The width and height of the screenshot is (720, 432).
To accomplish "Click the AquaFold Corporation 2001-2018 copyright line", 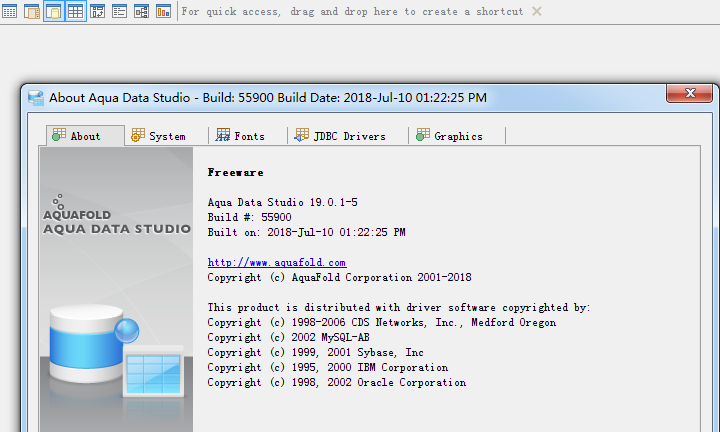I will [339, 277].
